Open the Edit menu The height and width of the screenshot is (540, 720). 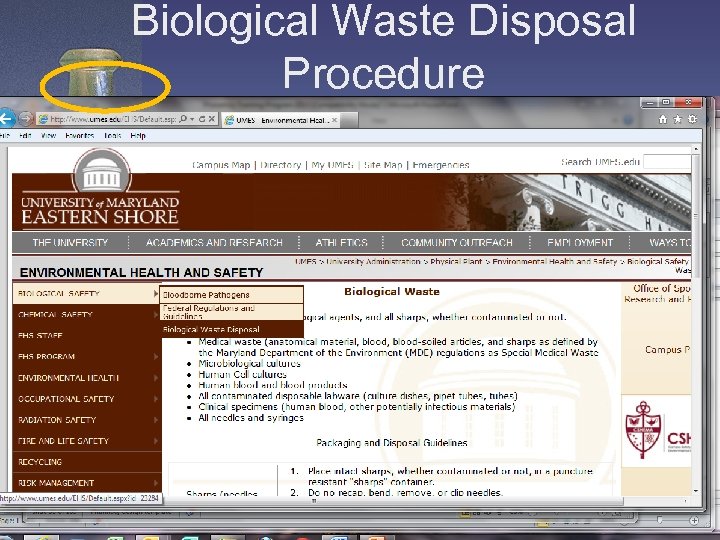[x=25, y=135]
